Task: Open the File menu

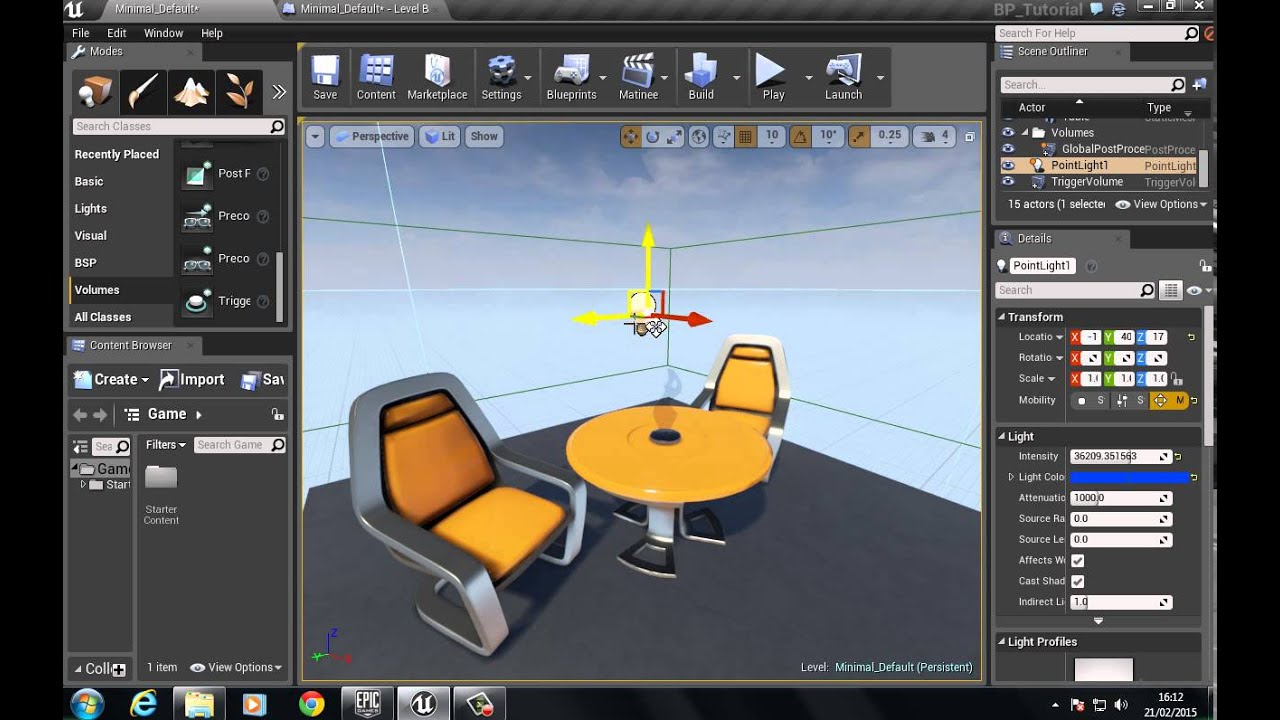Action: [x=81, y=33]
